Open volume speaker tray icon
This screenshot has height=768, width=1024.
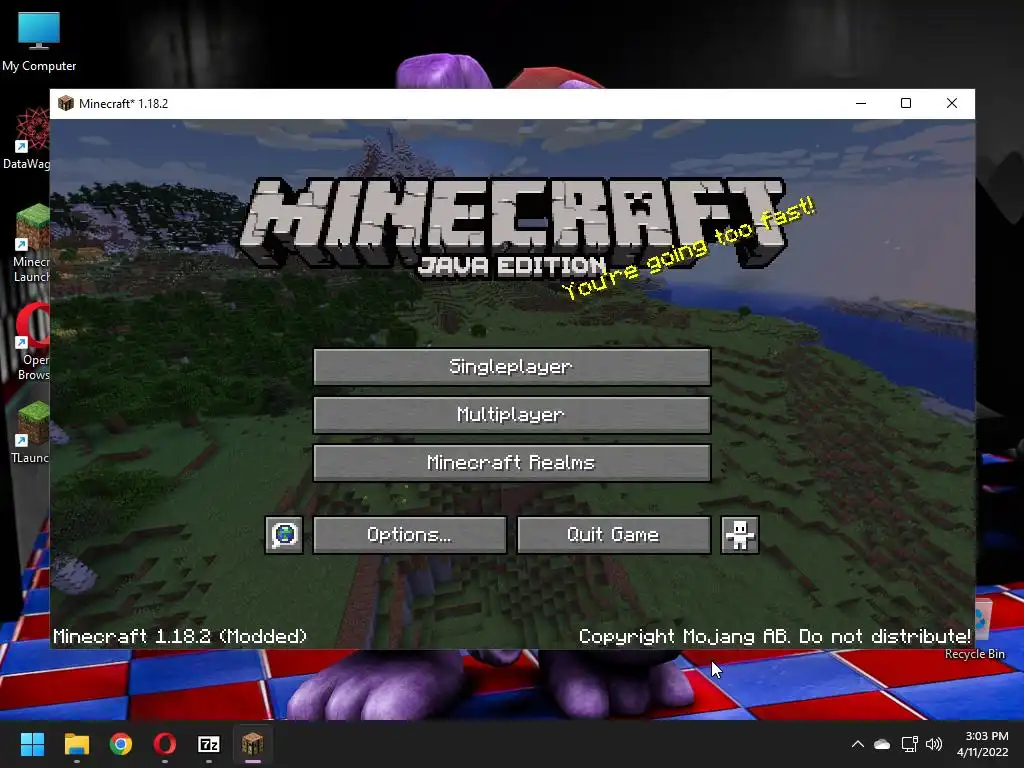click(934, 744)
